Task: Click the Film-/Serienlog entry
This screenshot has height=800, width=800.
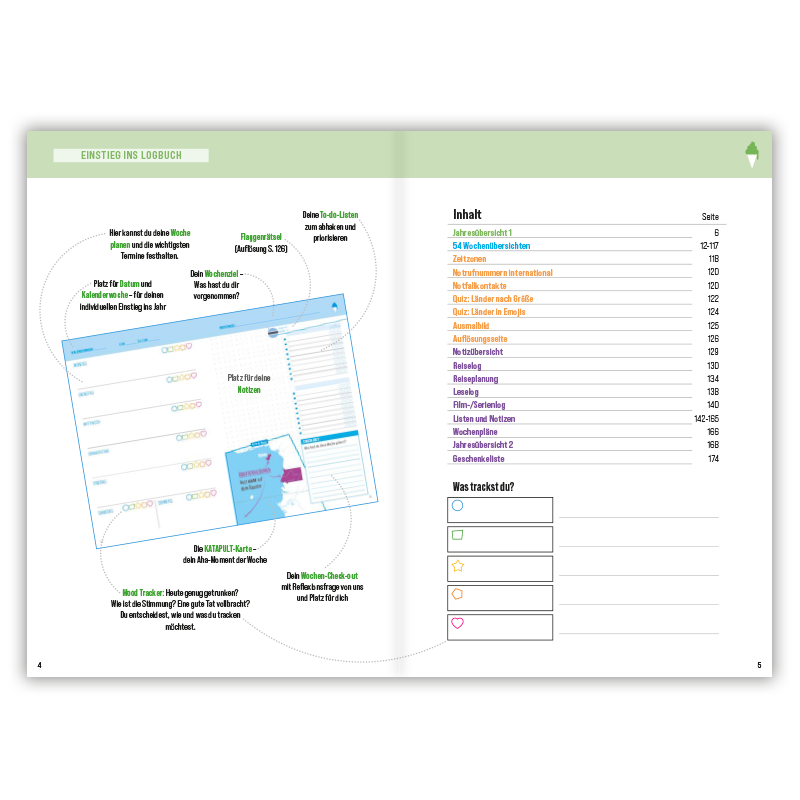Action: coord(480,405)
